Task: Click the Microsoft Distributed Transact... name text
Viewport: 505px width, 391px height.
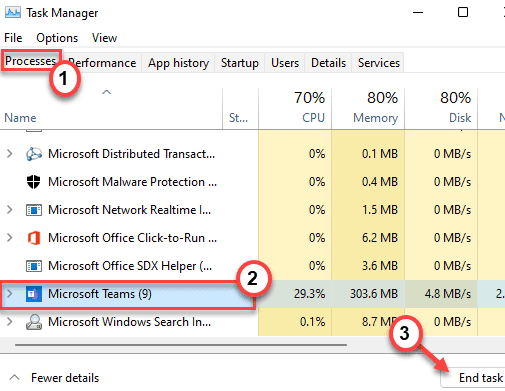Action: coord(131,154)
